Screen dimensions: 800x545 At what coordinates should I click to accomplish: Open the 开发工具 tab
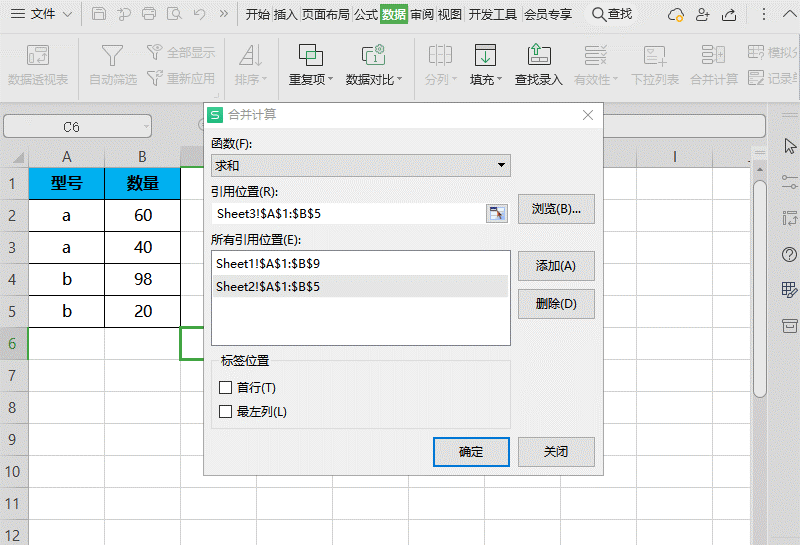[492, 14]
